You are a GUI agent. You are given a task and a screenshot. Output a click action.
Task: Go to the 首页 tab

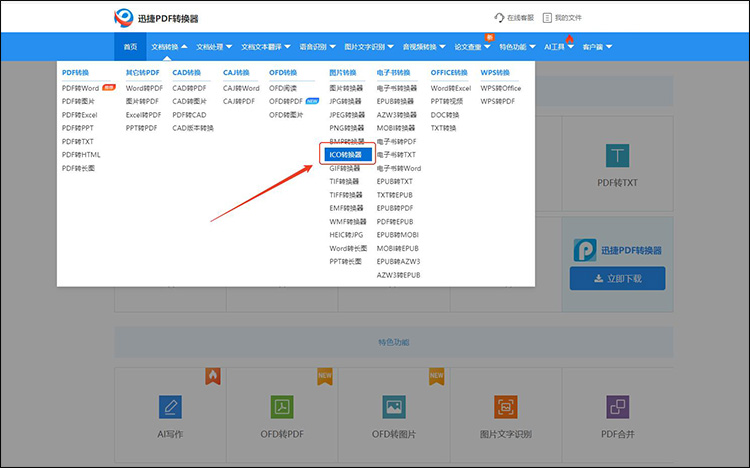[130, 47]
